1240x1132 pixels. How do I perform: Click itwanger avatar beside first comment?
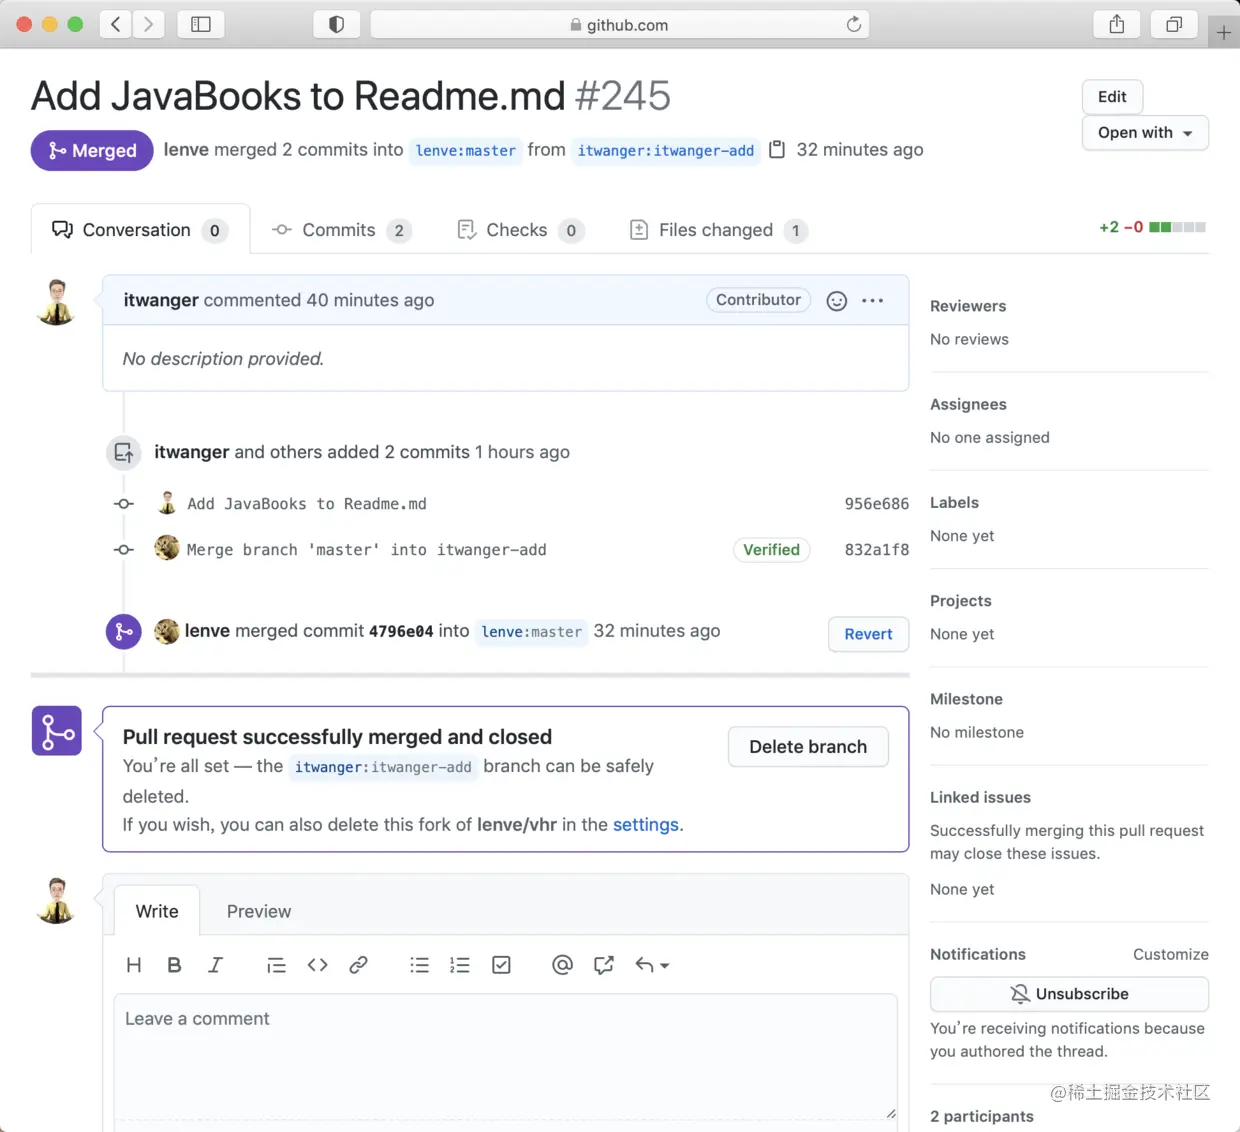[x=57, y=302]
